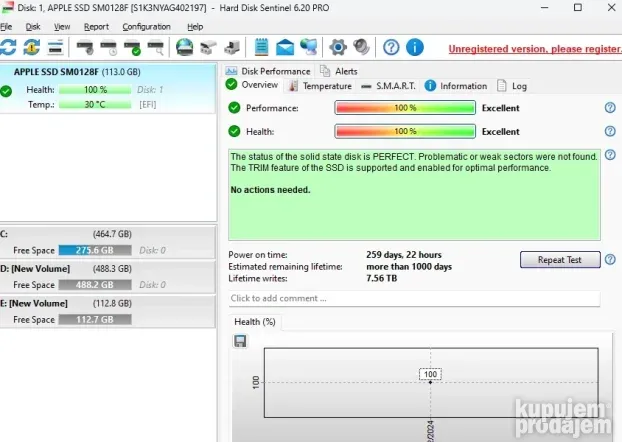Click the refresh disk status icon
Image resolution: width=622 pixels, height=442 pixels.
coord(8,47)
